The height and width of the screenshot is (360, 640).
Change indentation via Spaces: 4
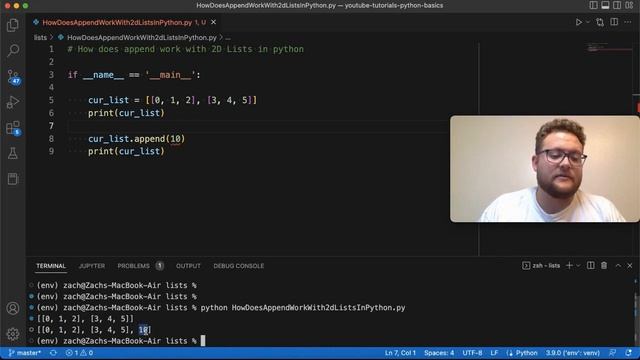click(x=439, y=353)
